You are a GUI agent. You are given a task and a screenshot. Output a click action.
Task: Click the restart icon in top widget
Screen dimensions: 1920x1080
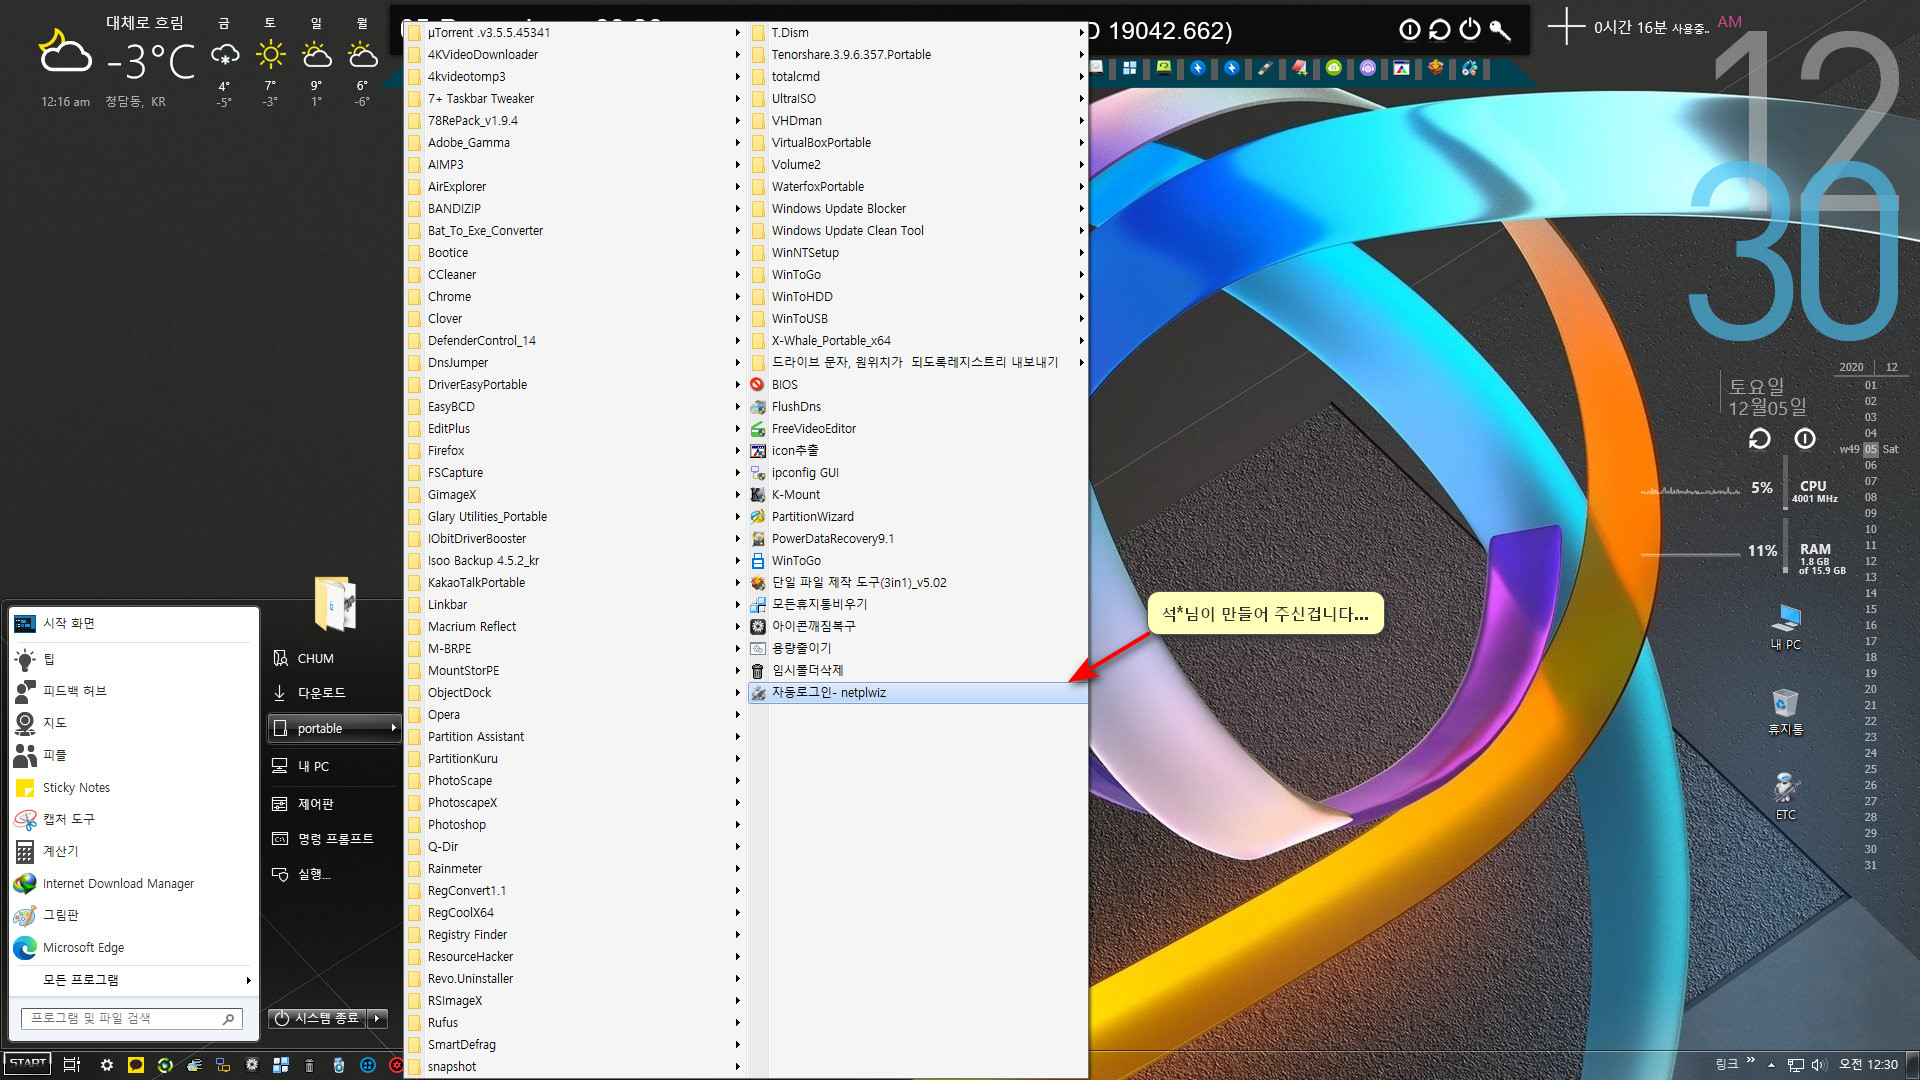pos(1440,30)
